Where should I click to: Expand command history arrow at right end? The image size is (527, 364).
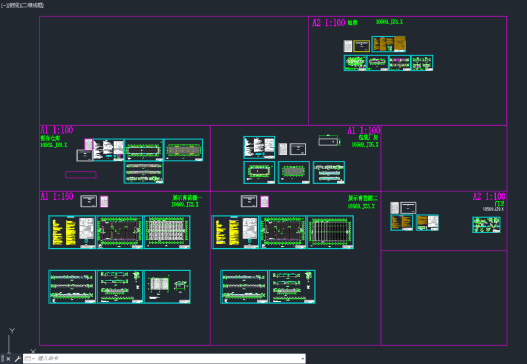(x=303, y=359)
